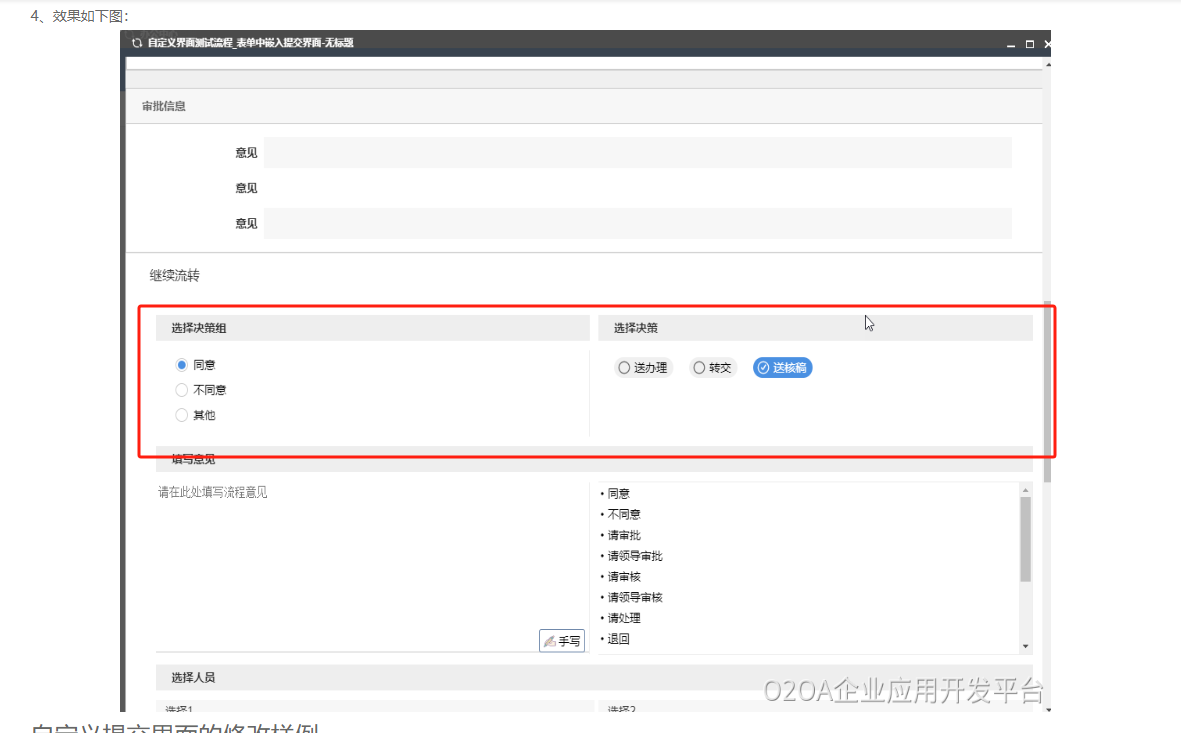This screenshot has width=1181, height=733.
Task: Click the 继续流转 label
Action: 175,275
